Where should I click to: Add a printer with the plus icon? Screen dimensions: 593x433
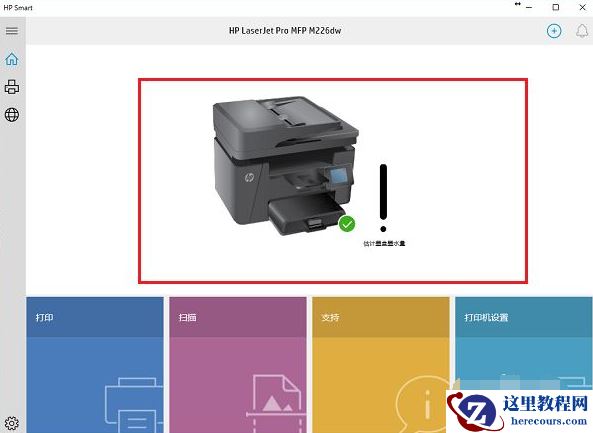(554, 31)
